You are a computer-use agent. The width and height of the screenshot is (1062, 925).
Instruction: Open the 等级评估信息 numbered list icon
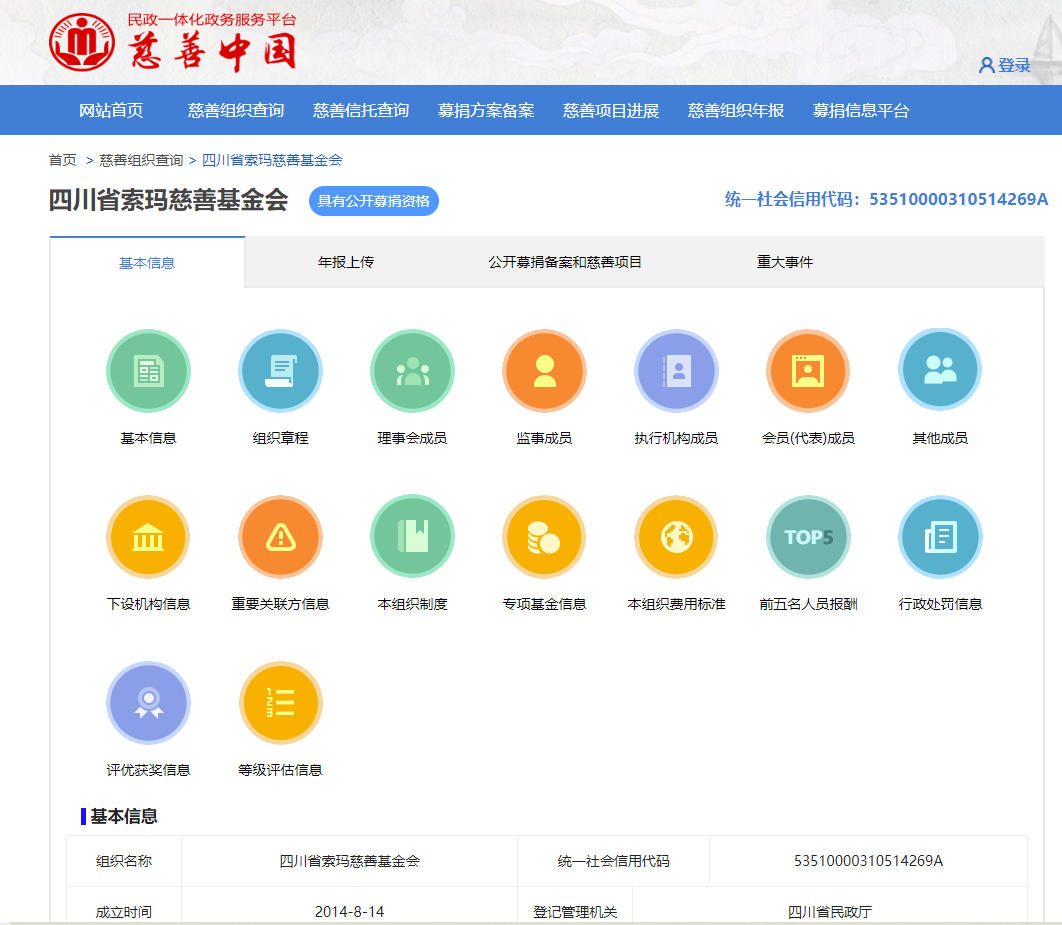coord(280,703)
